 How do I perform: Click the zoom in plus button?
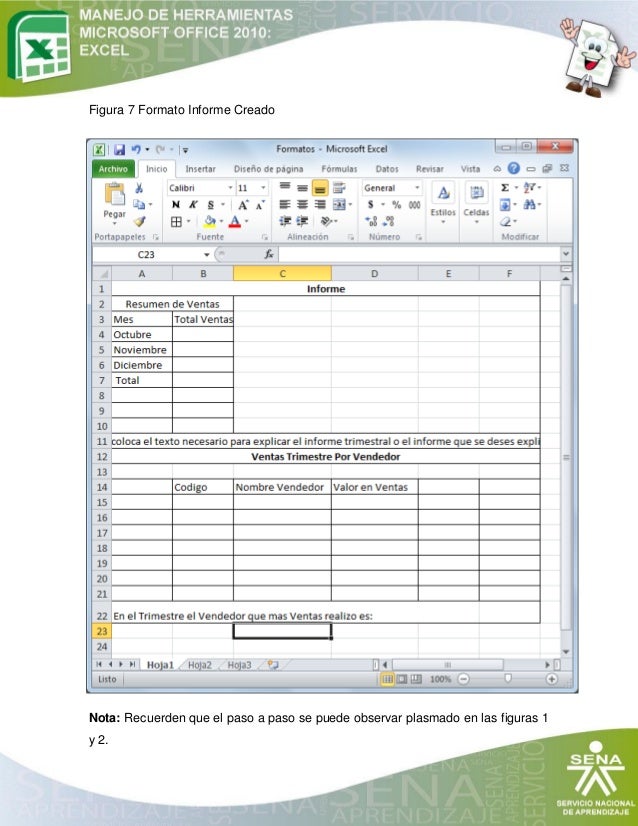coord(551,679)
